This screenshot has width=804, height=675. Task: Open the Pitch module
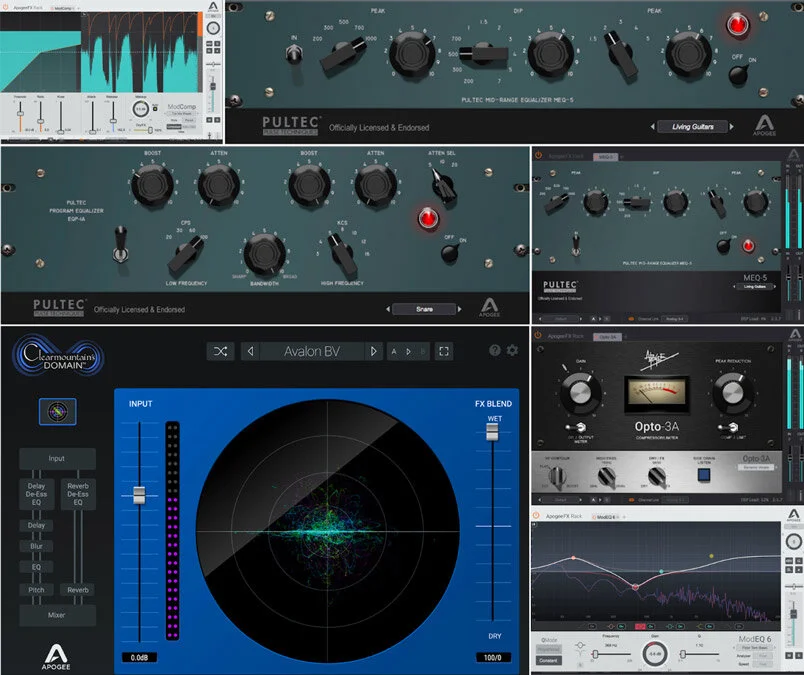pos(36,590)
